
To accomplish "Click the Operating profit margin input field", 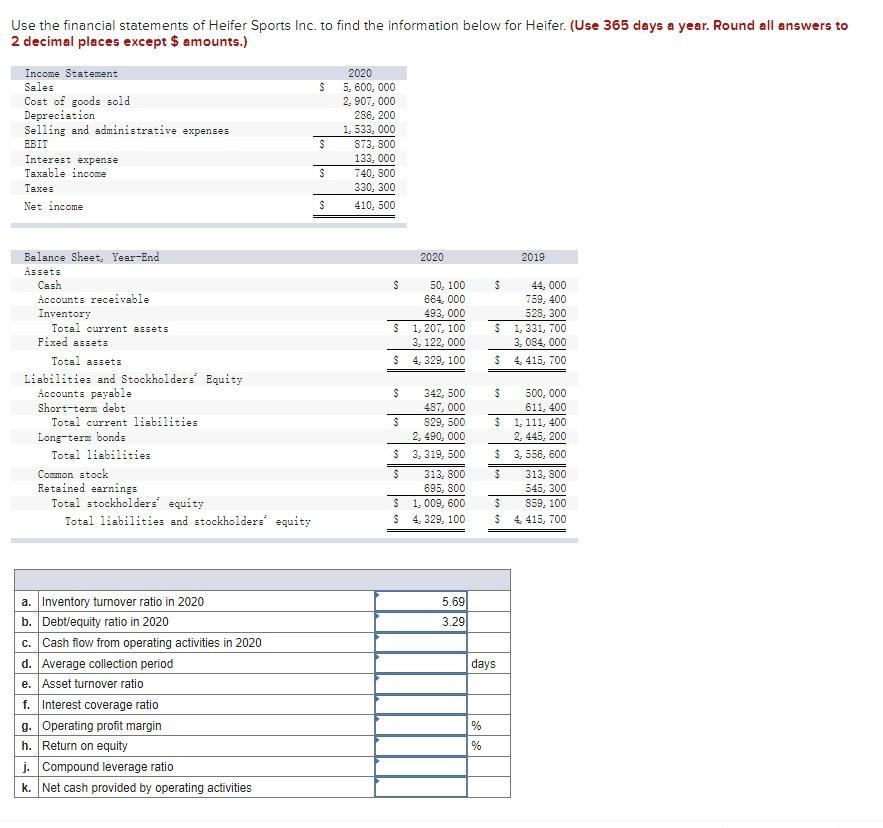I will [420, 722].
